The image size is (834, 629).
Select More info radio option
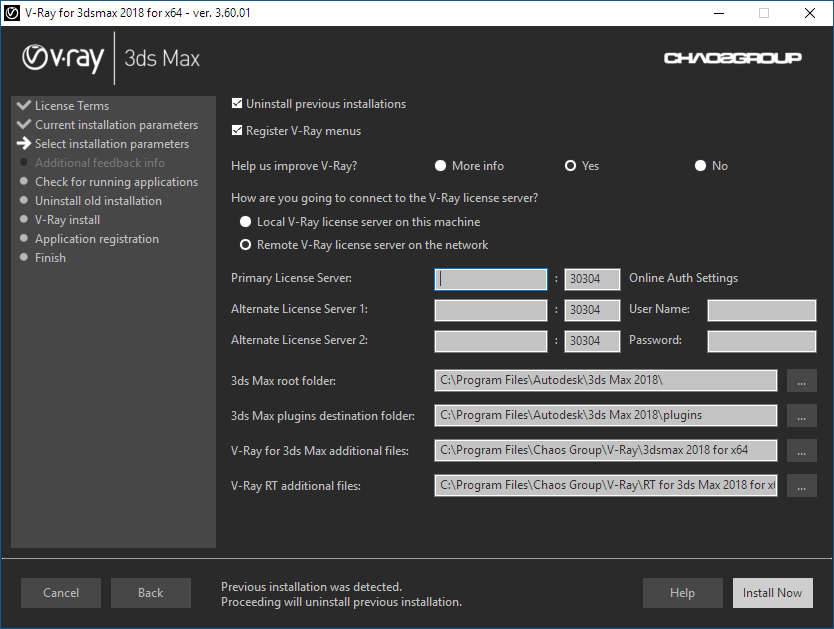pos(440,165)
